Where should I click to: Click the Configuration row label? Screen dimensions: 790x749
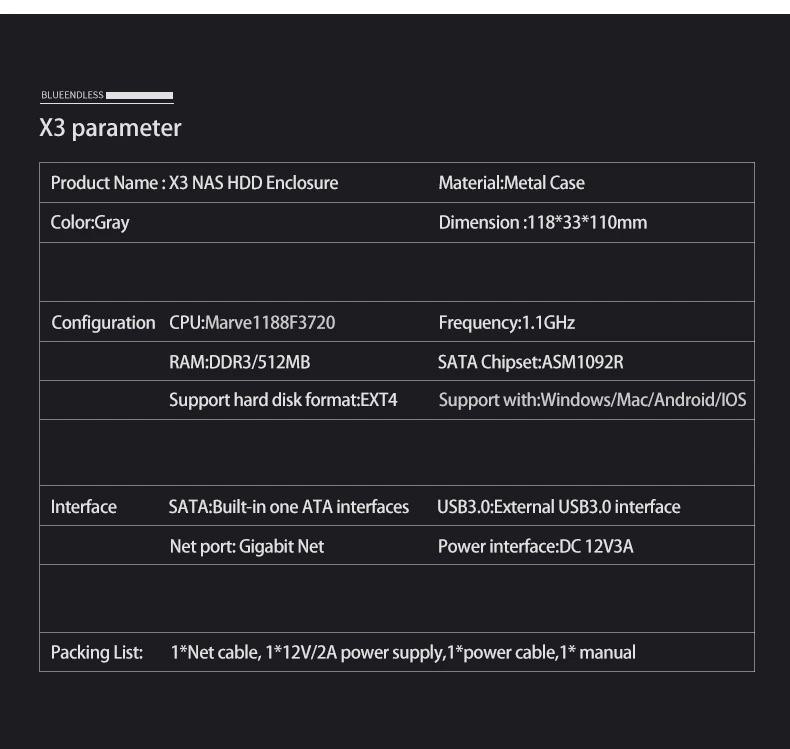103,323
